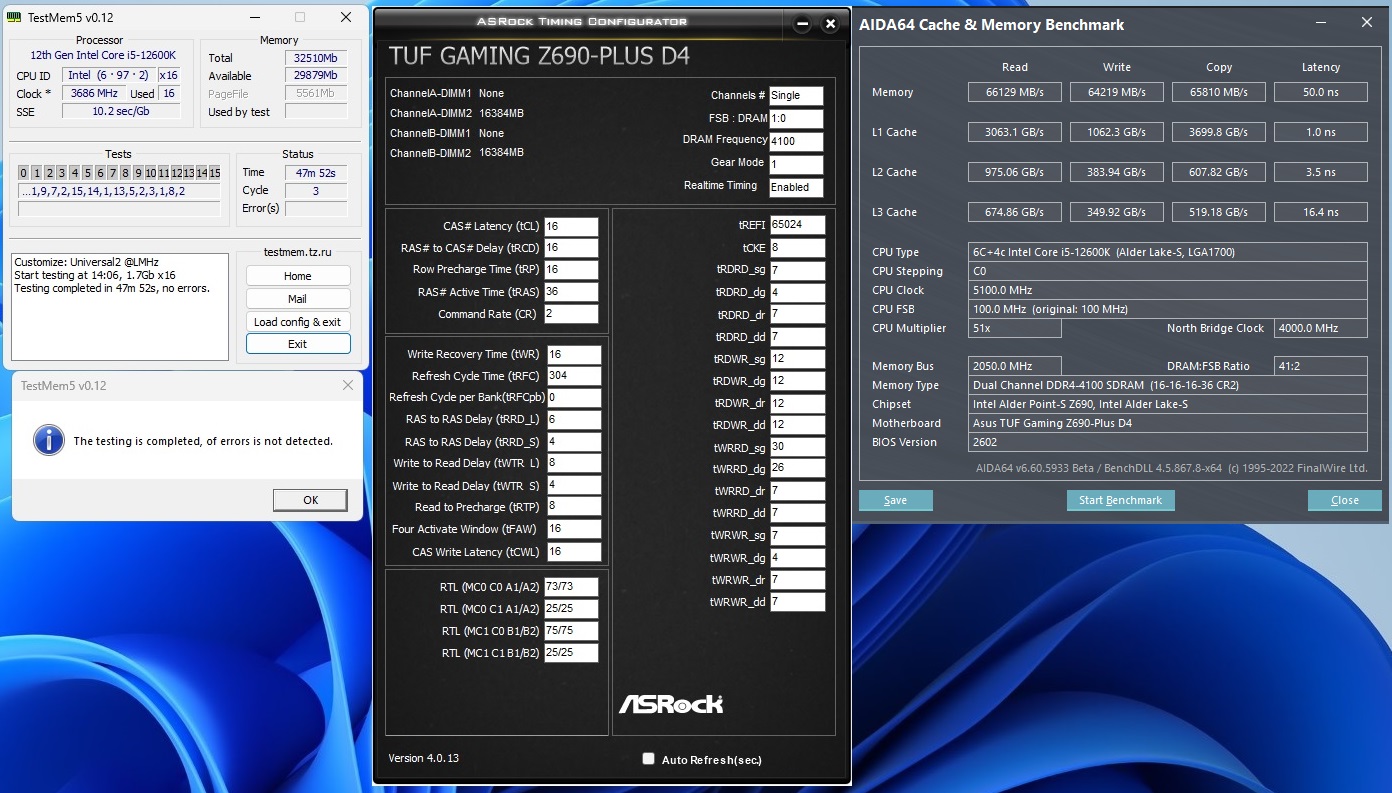Select the tWRWR_dd value field
Screen dimensions: 1392x793
click(797, 602)
